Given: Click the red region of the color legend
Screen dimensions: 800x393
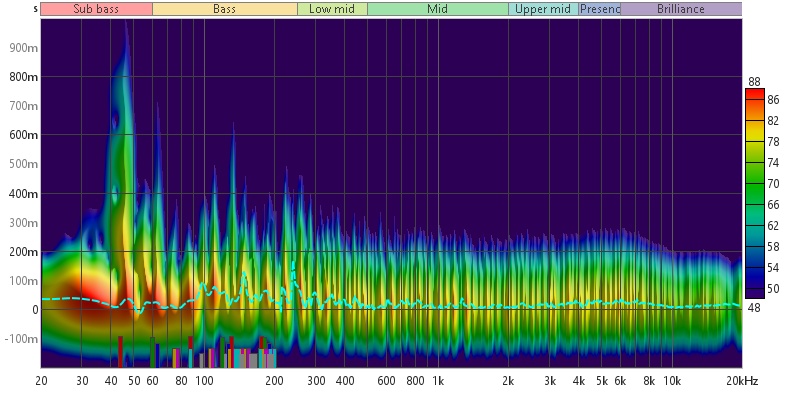Looking at the screenshot, I should (755, 97).
